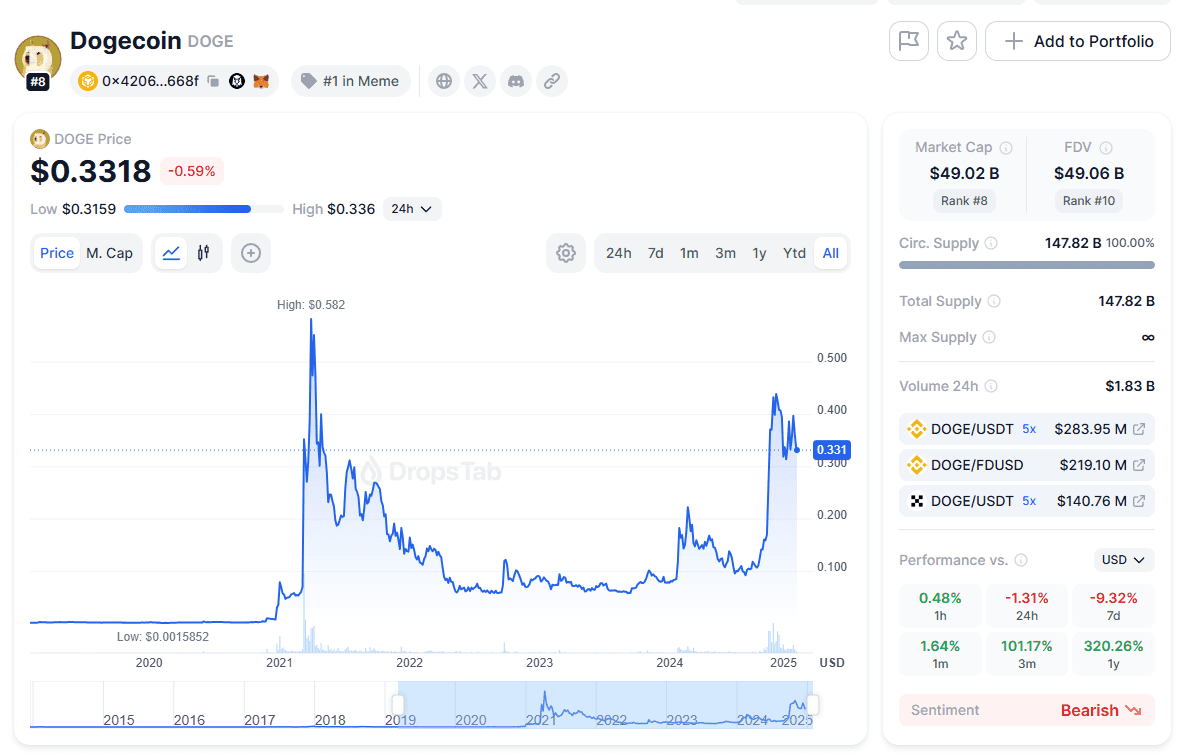Set chart range to 1m
The image size is (1181, 756).
tap(689, 253)
